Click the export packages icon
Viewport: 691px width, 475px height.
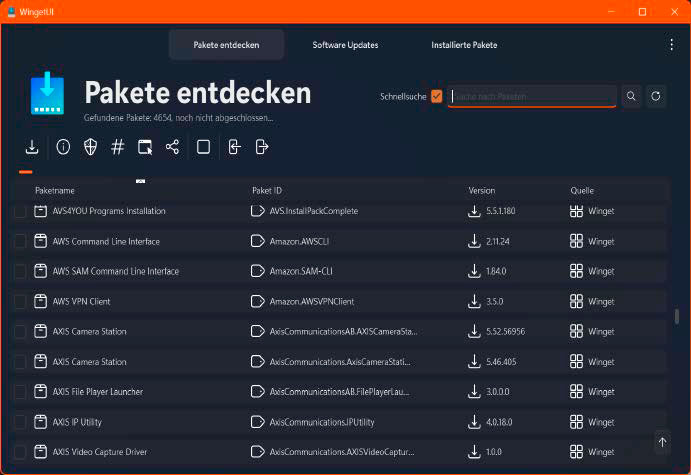point(261,147)
